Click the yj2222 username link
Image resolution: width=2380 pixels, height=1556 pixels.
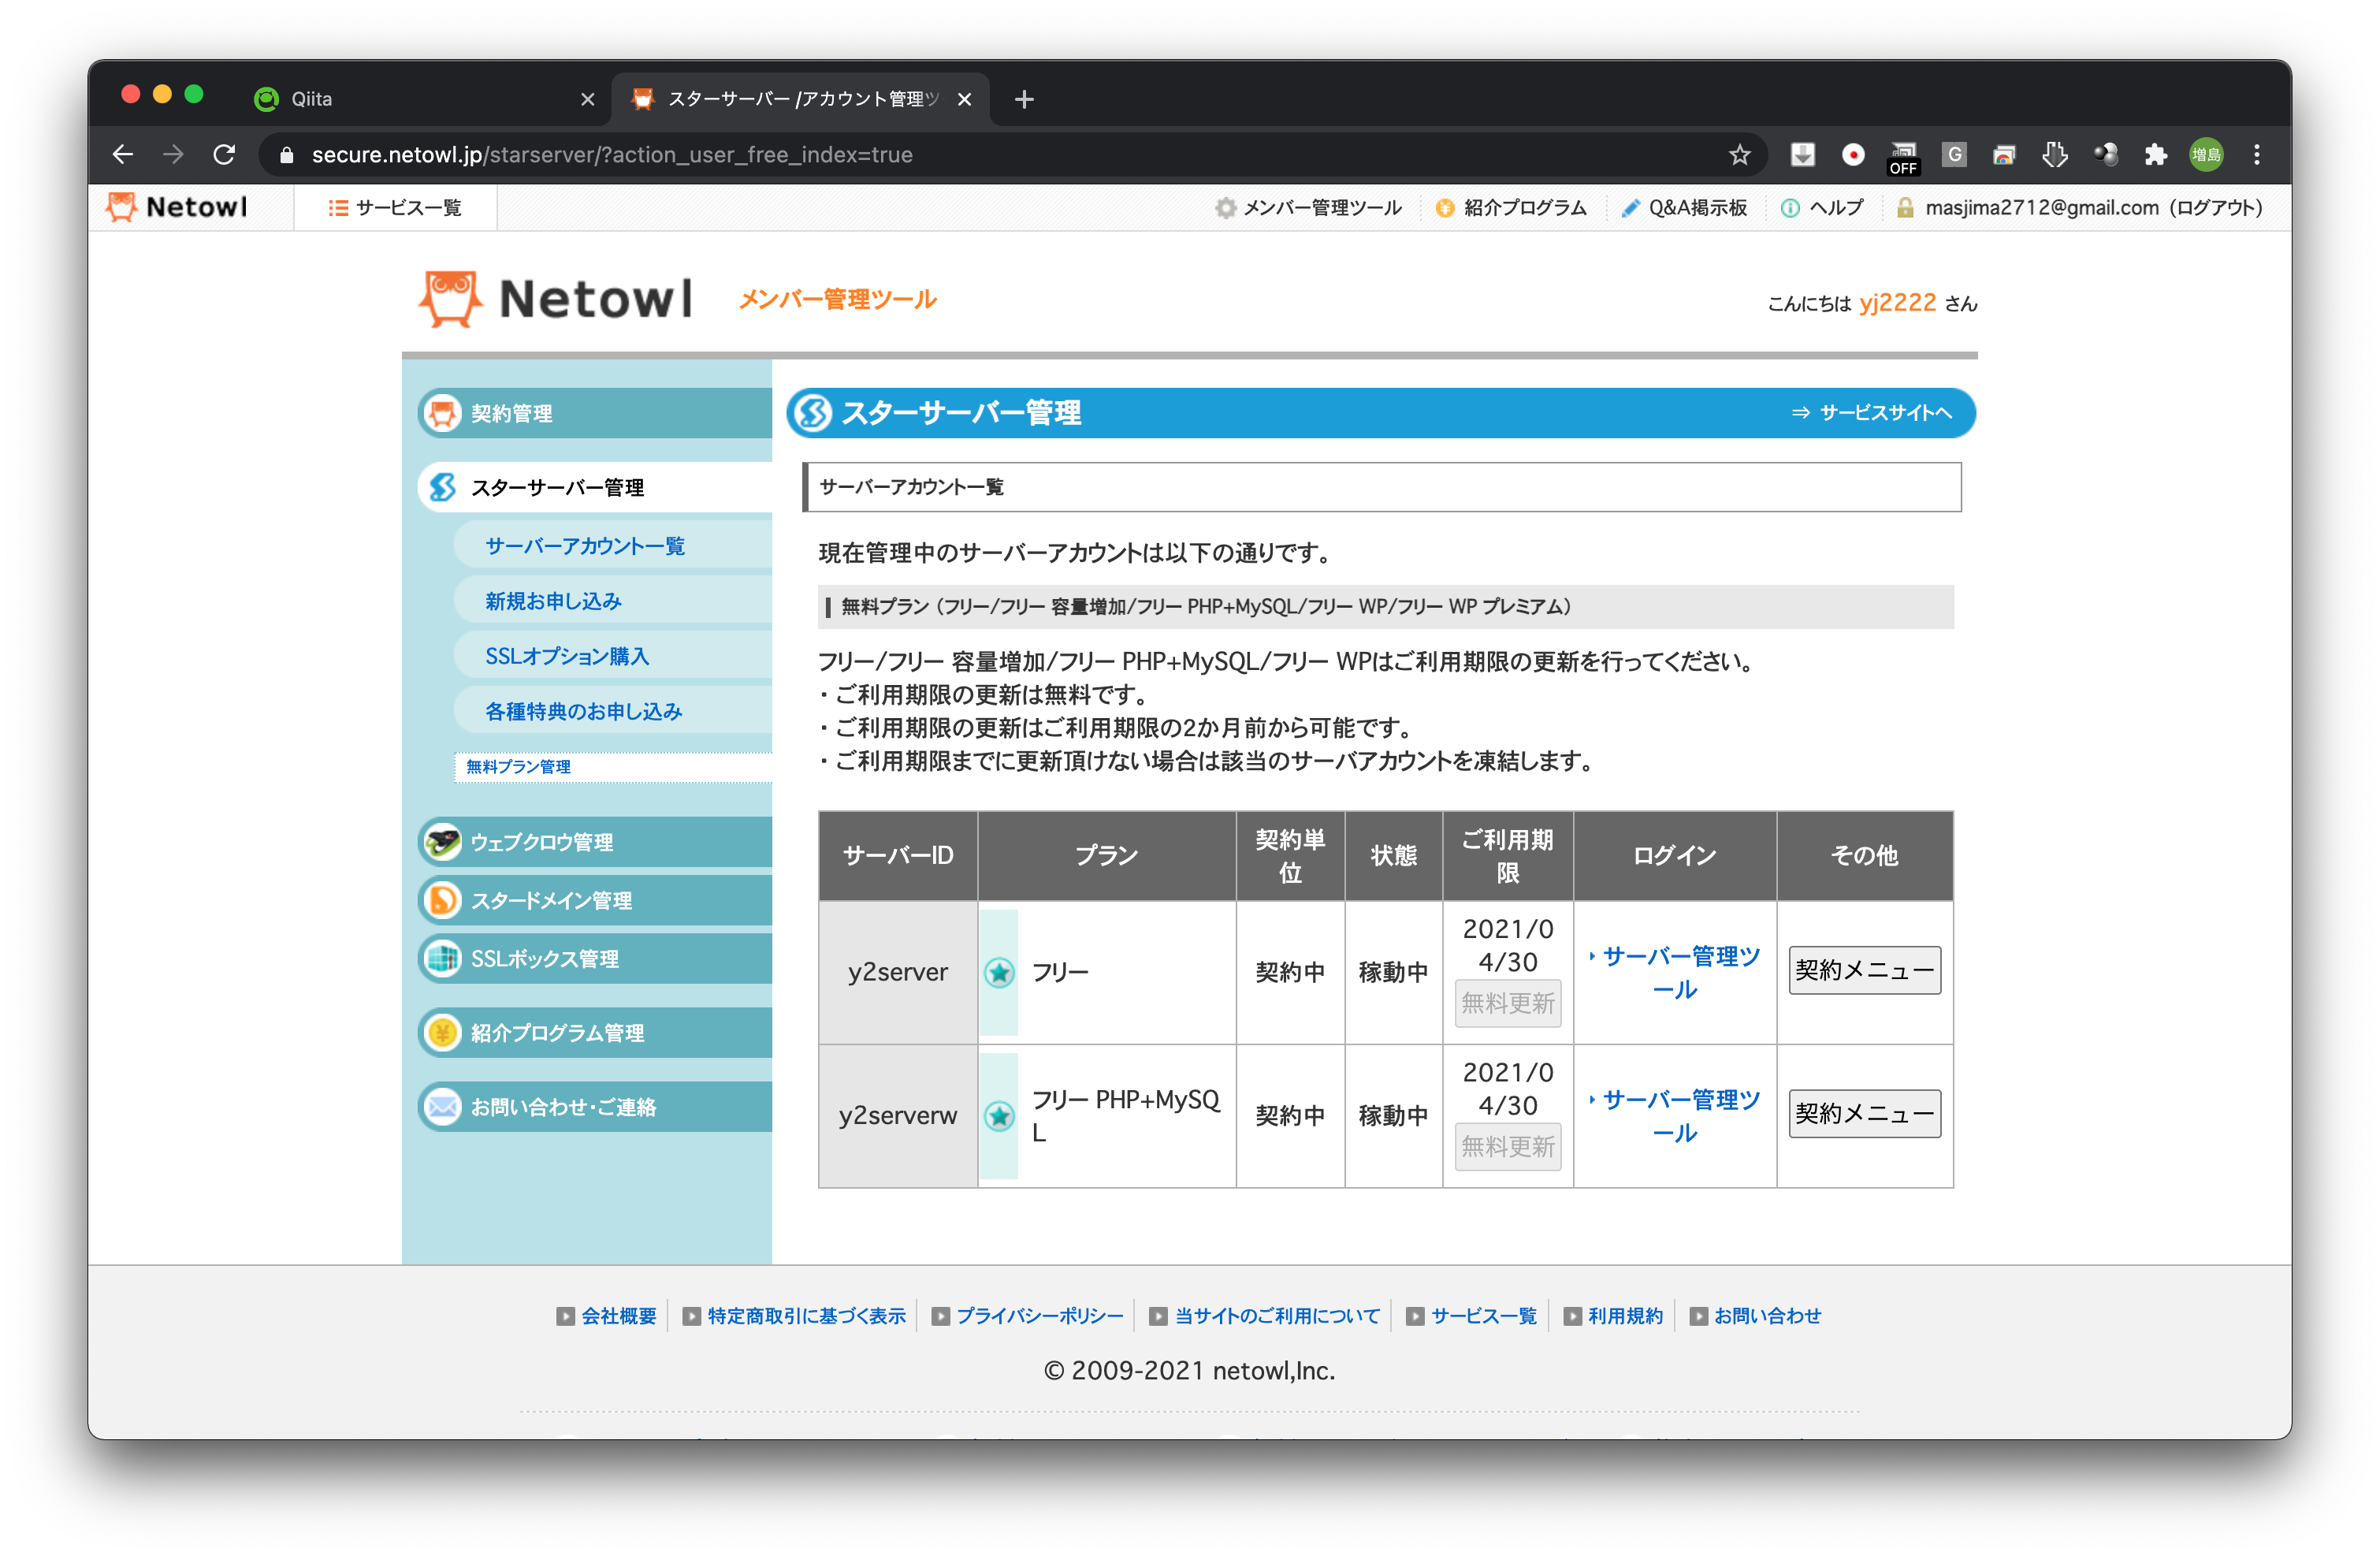click(x=1897, y=303)
